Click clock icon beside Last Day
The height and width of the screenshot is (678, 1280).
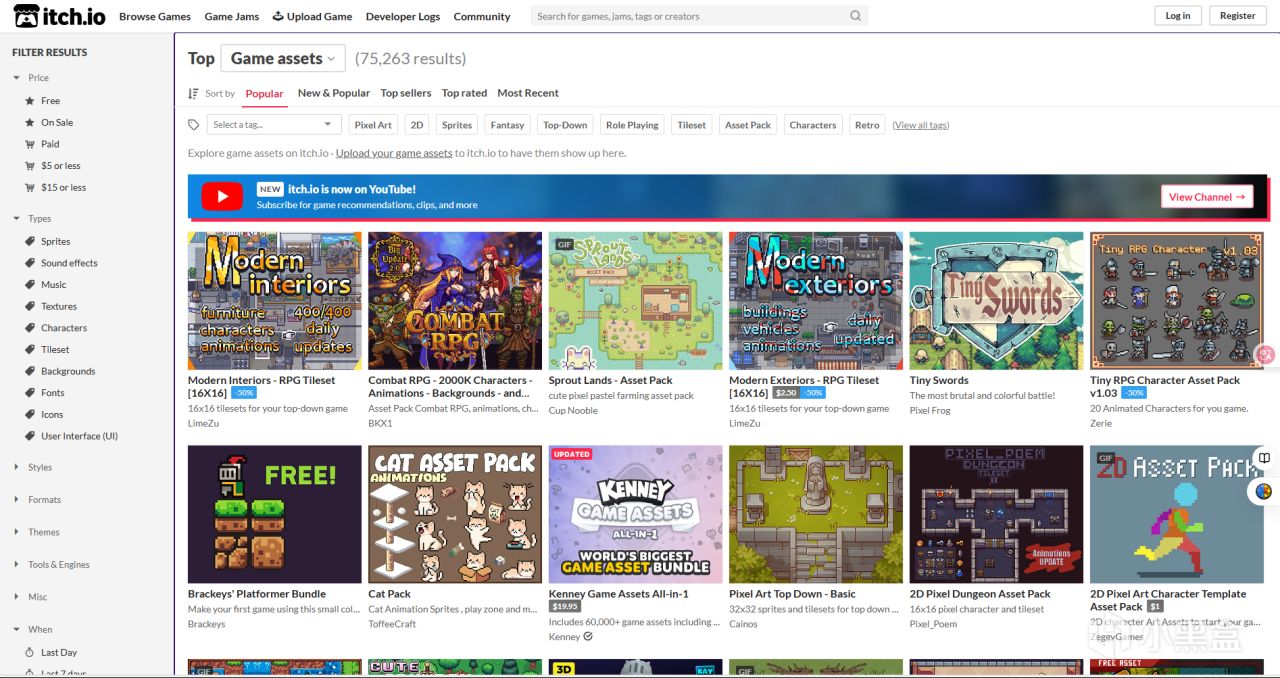pos(30,653)
